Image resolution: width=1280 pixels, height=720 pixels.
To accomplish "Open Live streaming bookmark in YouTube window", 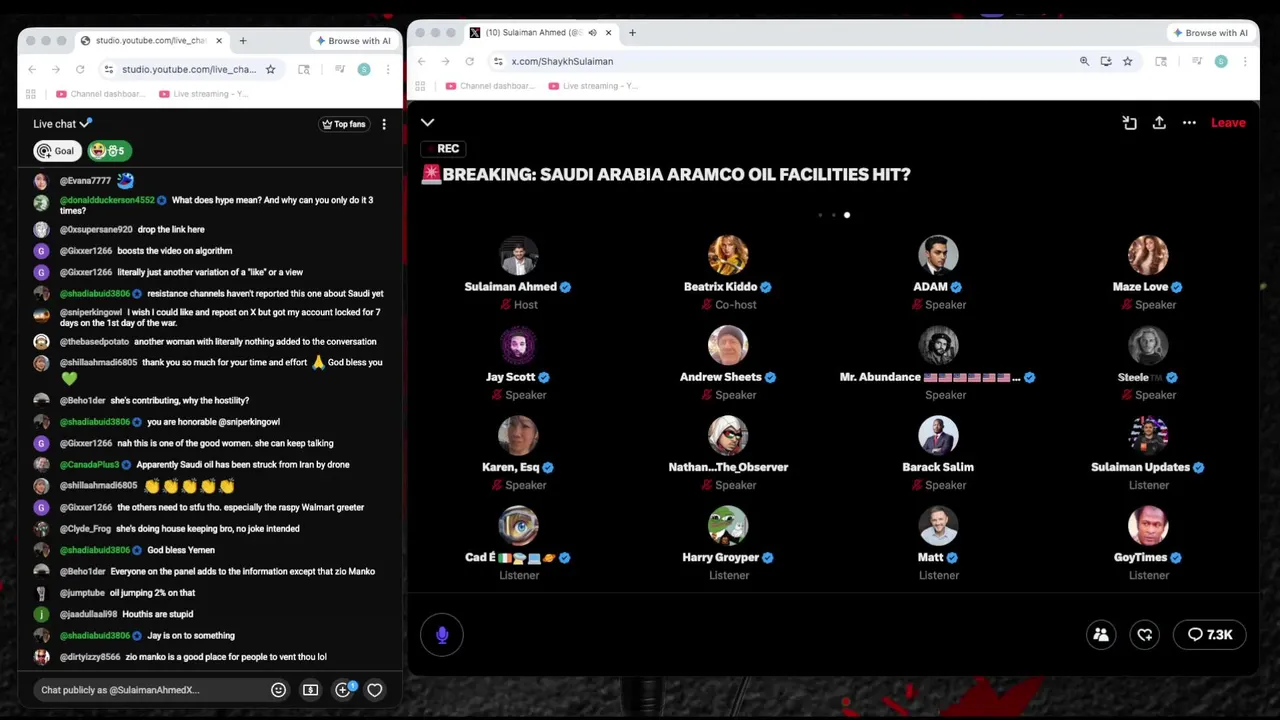I will (x=203, y=94).
